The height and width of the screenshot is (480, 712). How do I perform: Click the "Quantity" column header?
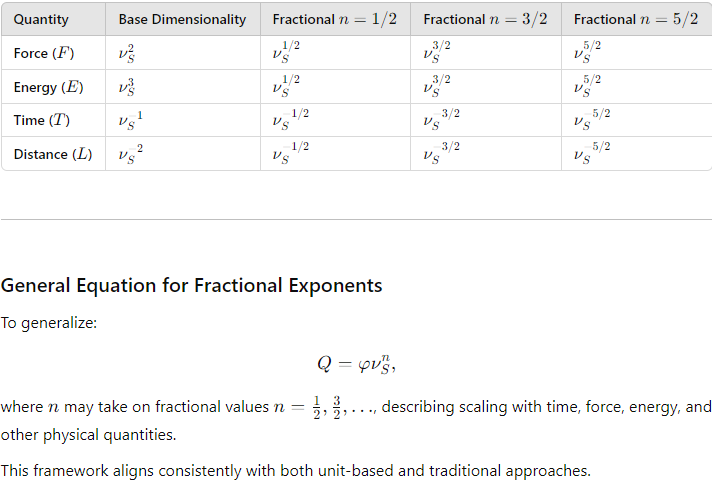tap(41, 20)
